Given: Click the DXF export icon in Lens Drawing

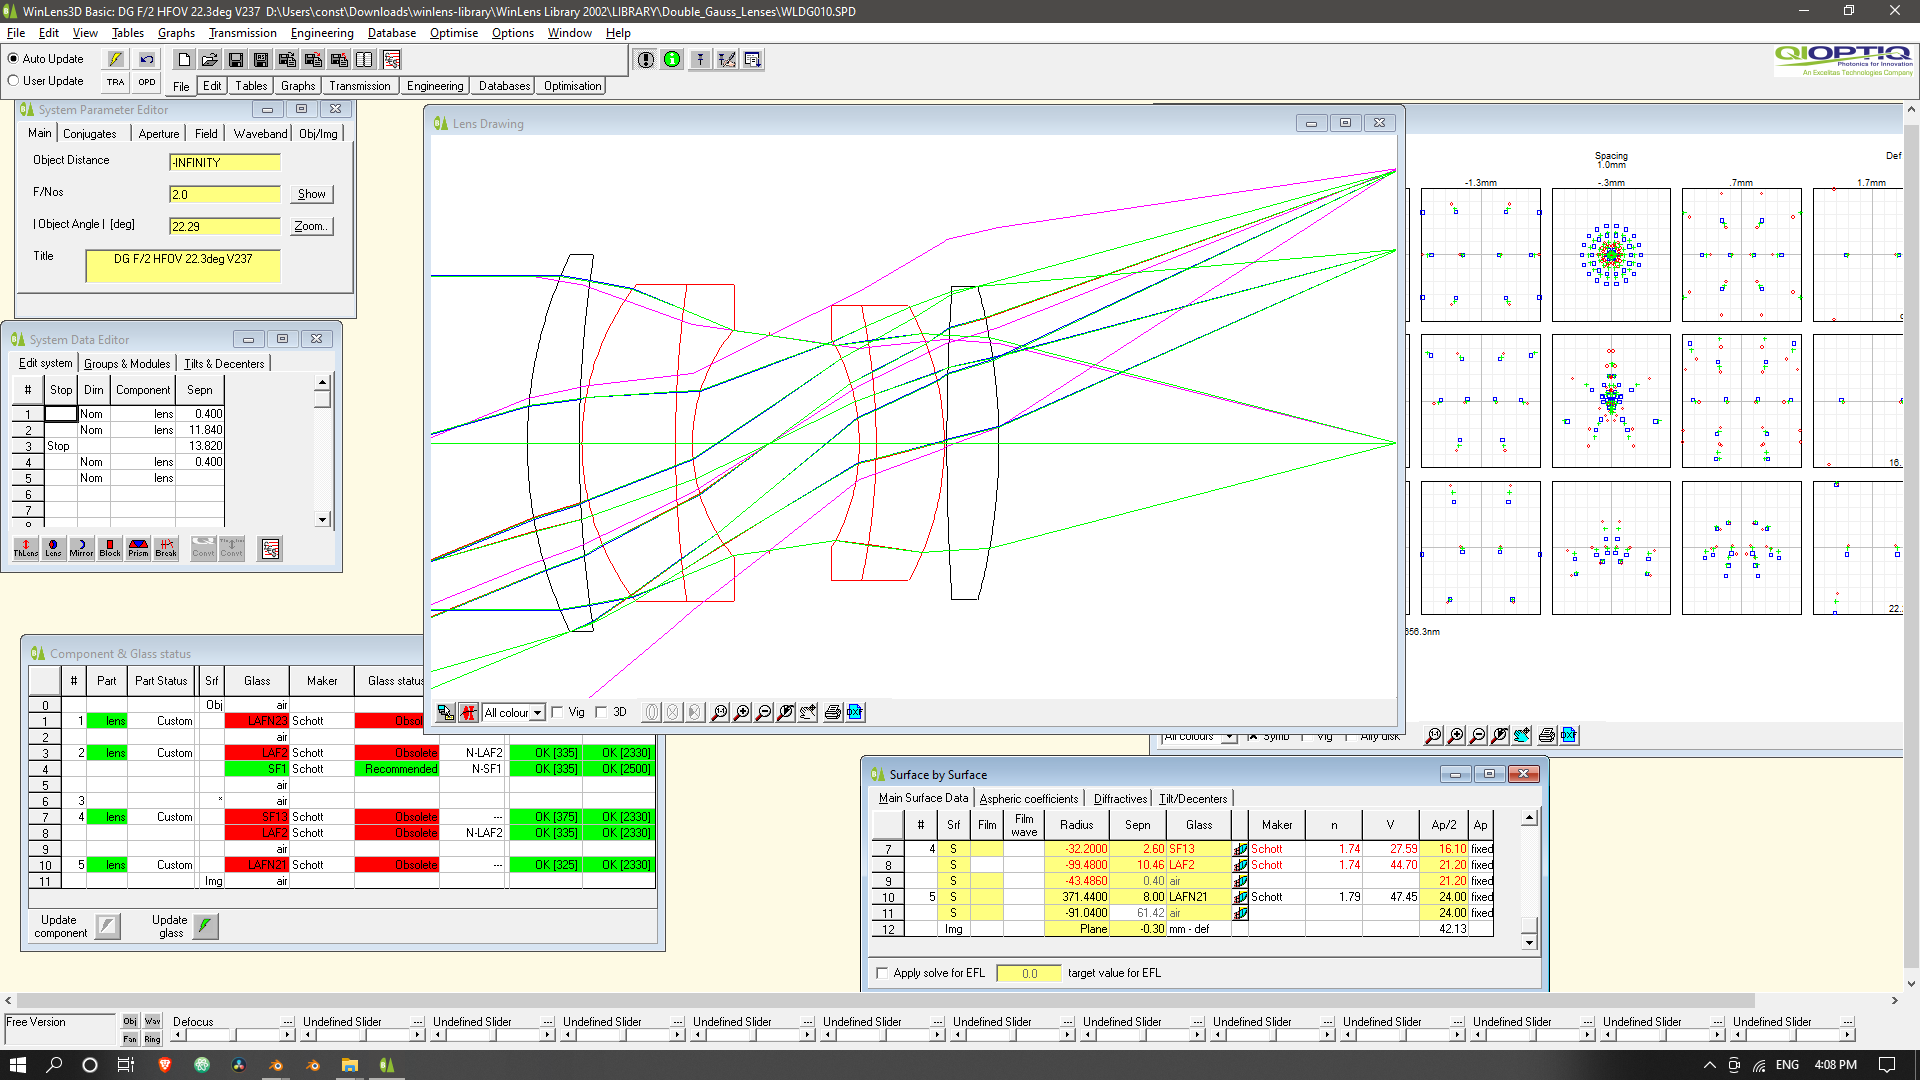Looking at the screenshot, I should click(x=855, y=712).
